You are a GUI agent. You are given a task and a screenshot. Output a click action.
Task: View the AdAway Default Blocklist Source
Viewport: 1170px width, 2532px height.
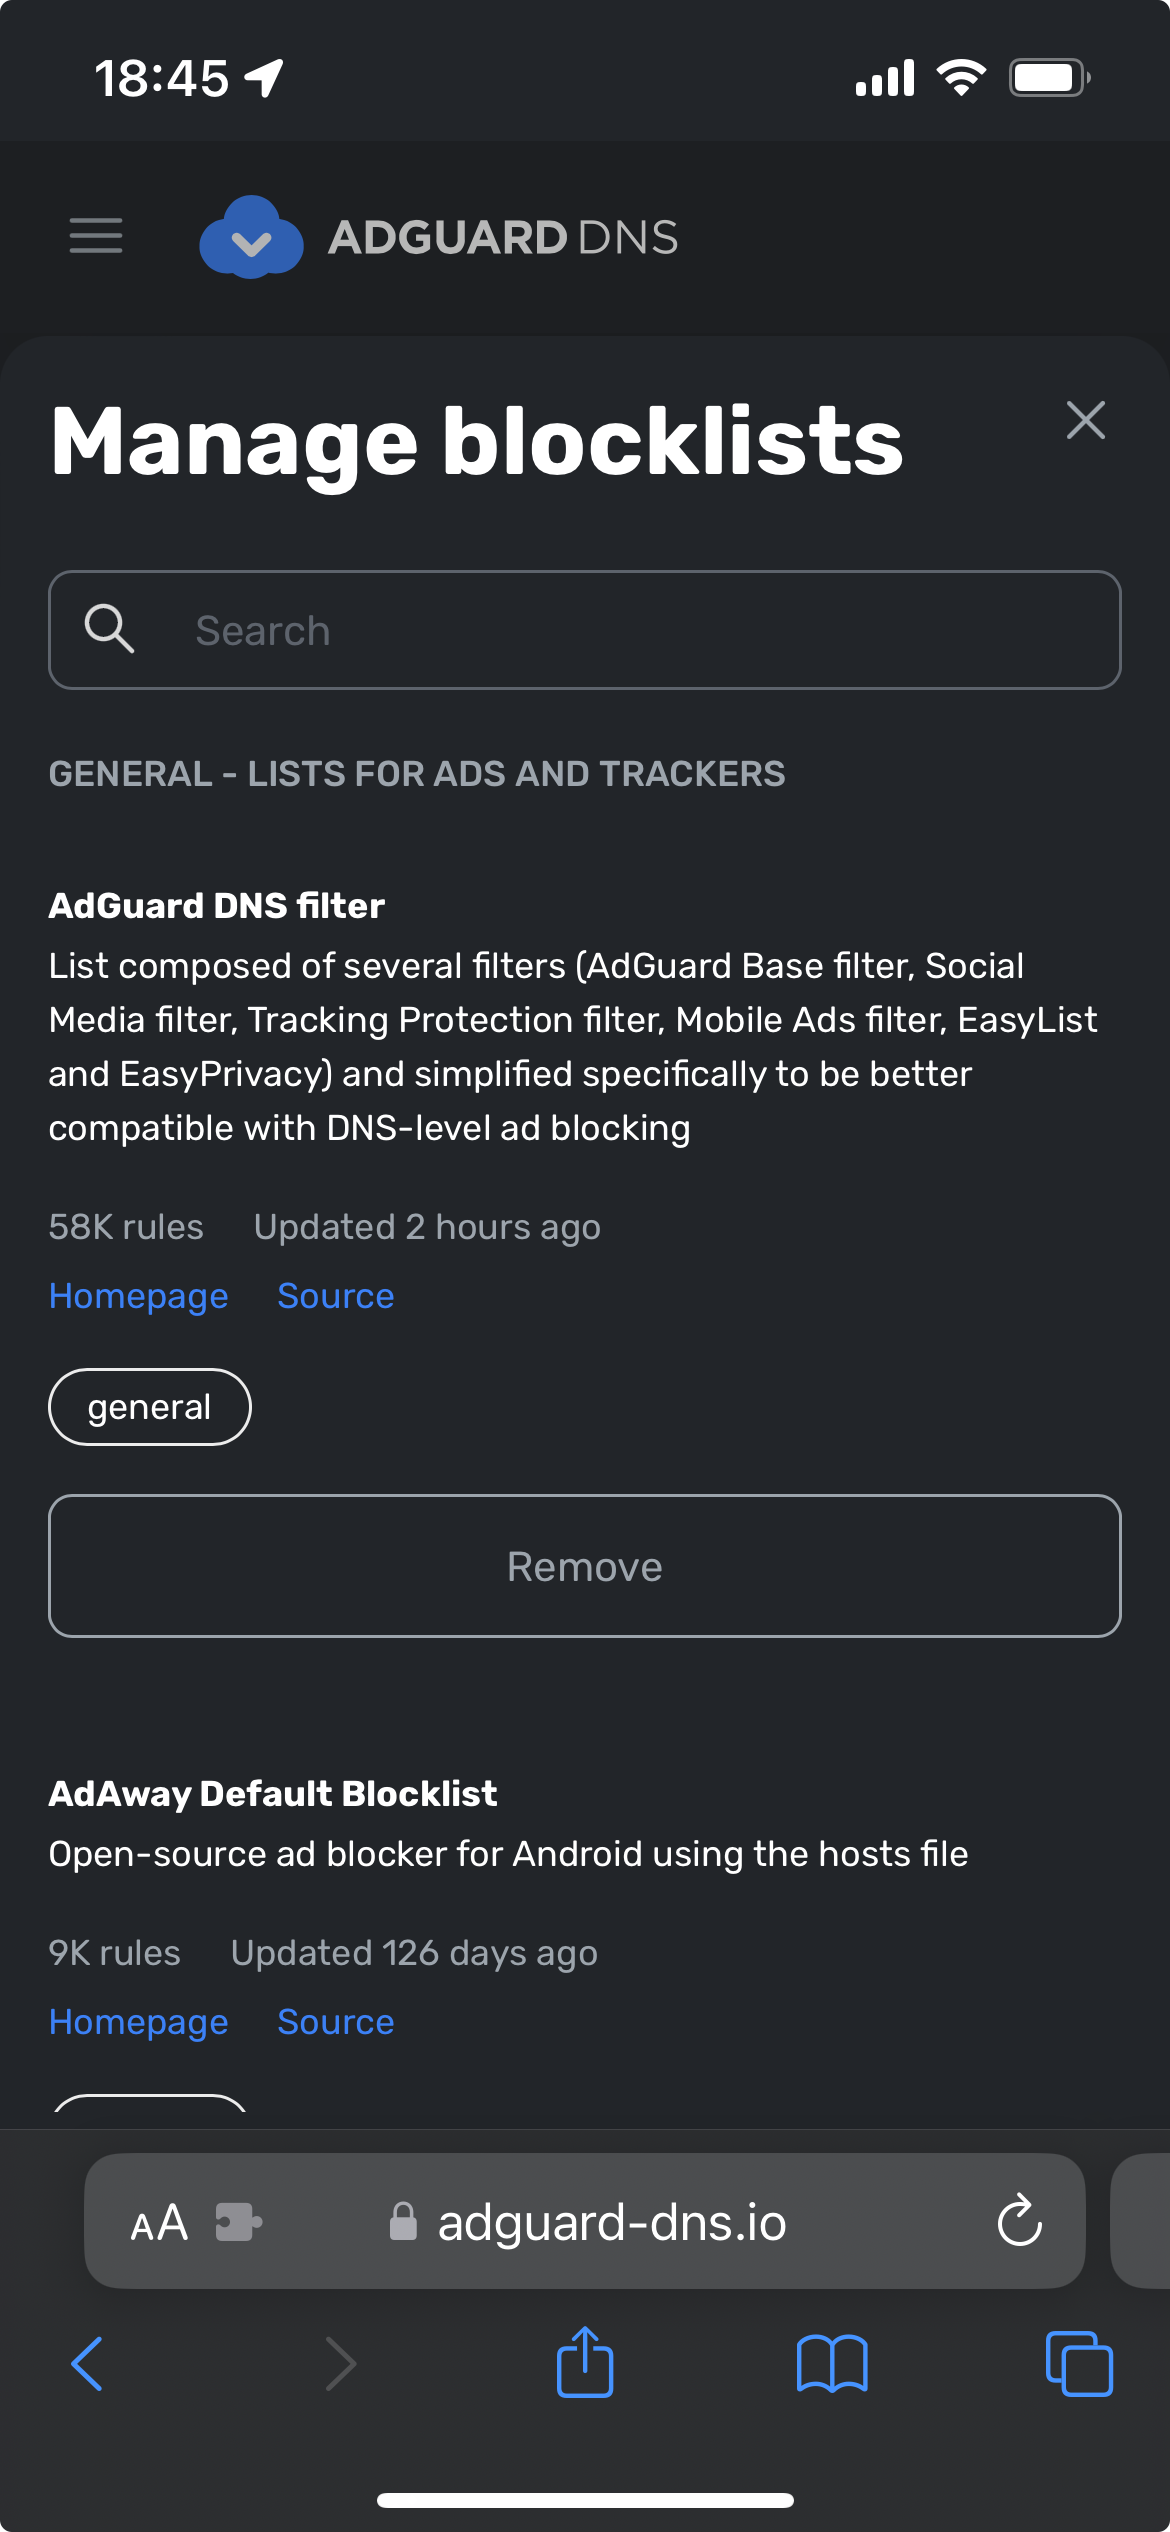click(x=335, y=2021)
